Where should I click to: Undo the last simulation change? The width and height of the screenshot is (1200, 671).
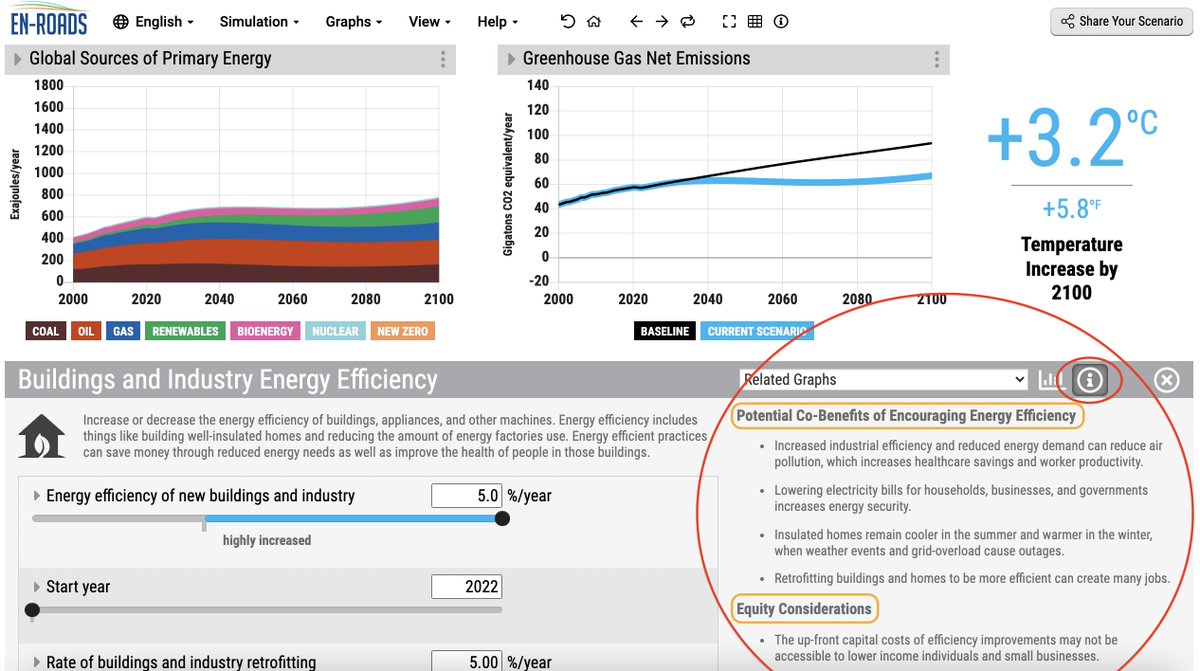[567, 20]
